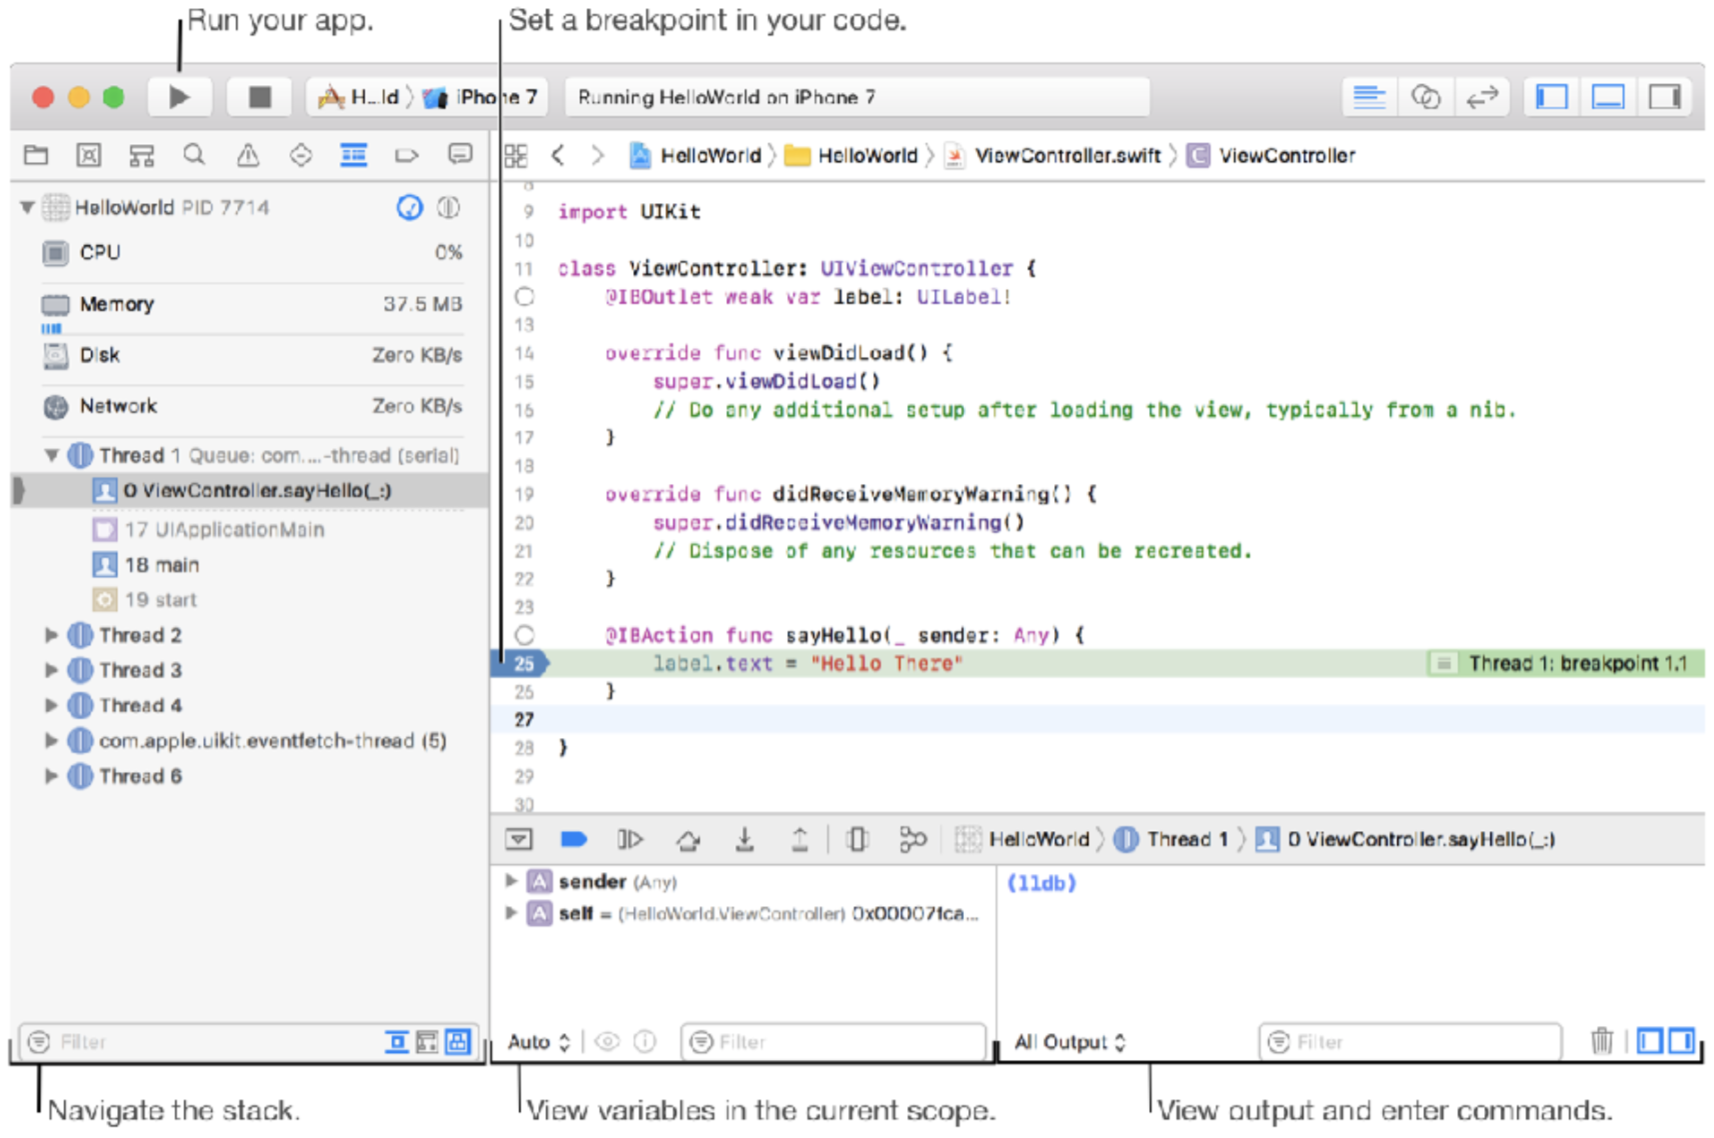Screen dimensions: 1714x1138
Task: Expand Thread 3
Action: pos(51,670)
